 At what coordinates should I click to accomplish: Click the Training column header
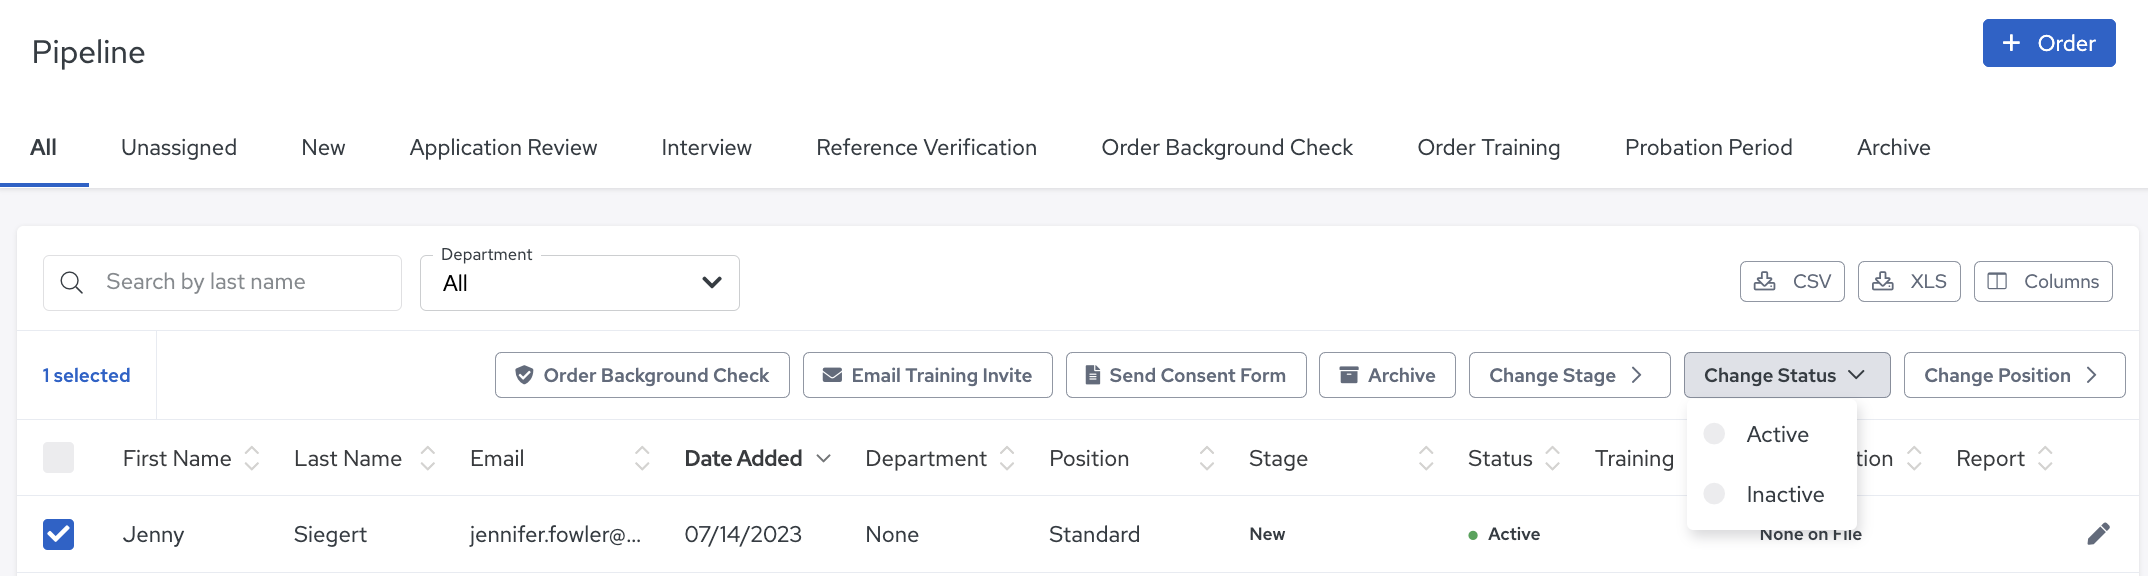[x=1634, y=458]
